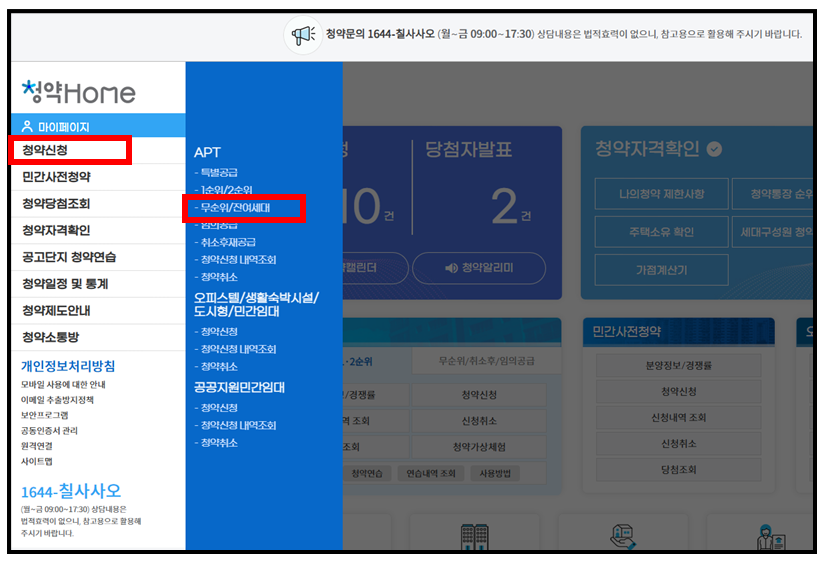This screenshot has height=561, width=833.
Task: Click the hand holding house icon at bottom
Action: (623, 537)
